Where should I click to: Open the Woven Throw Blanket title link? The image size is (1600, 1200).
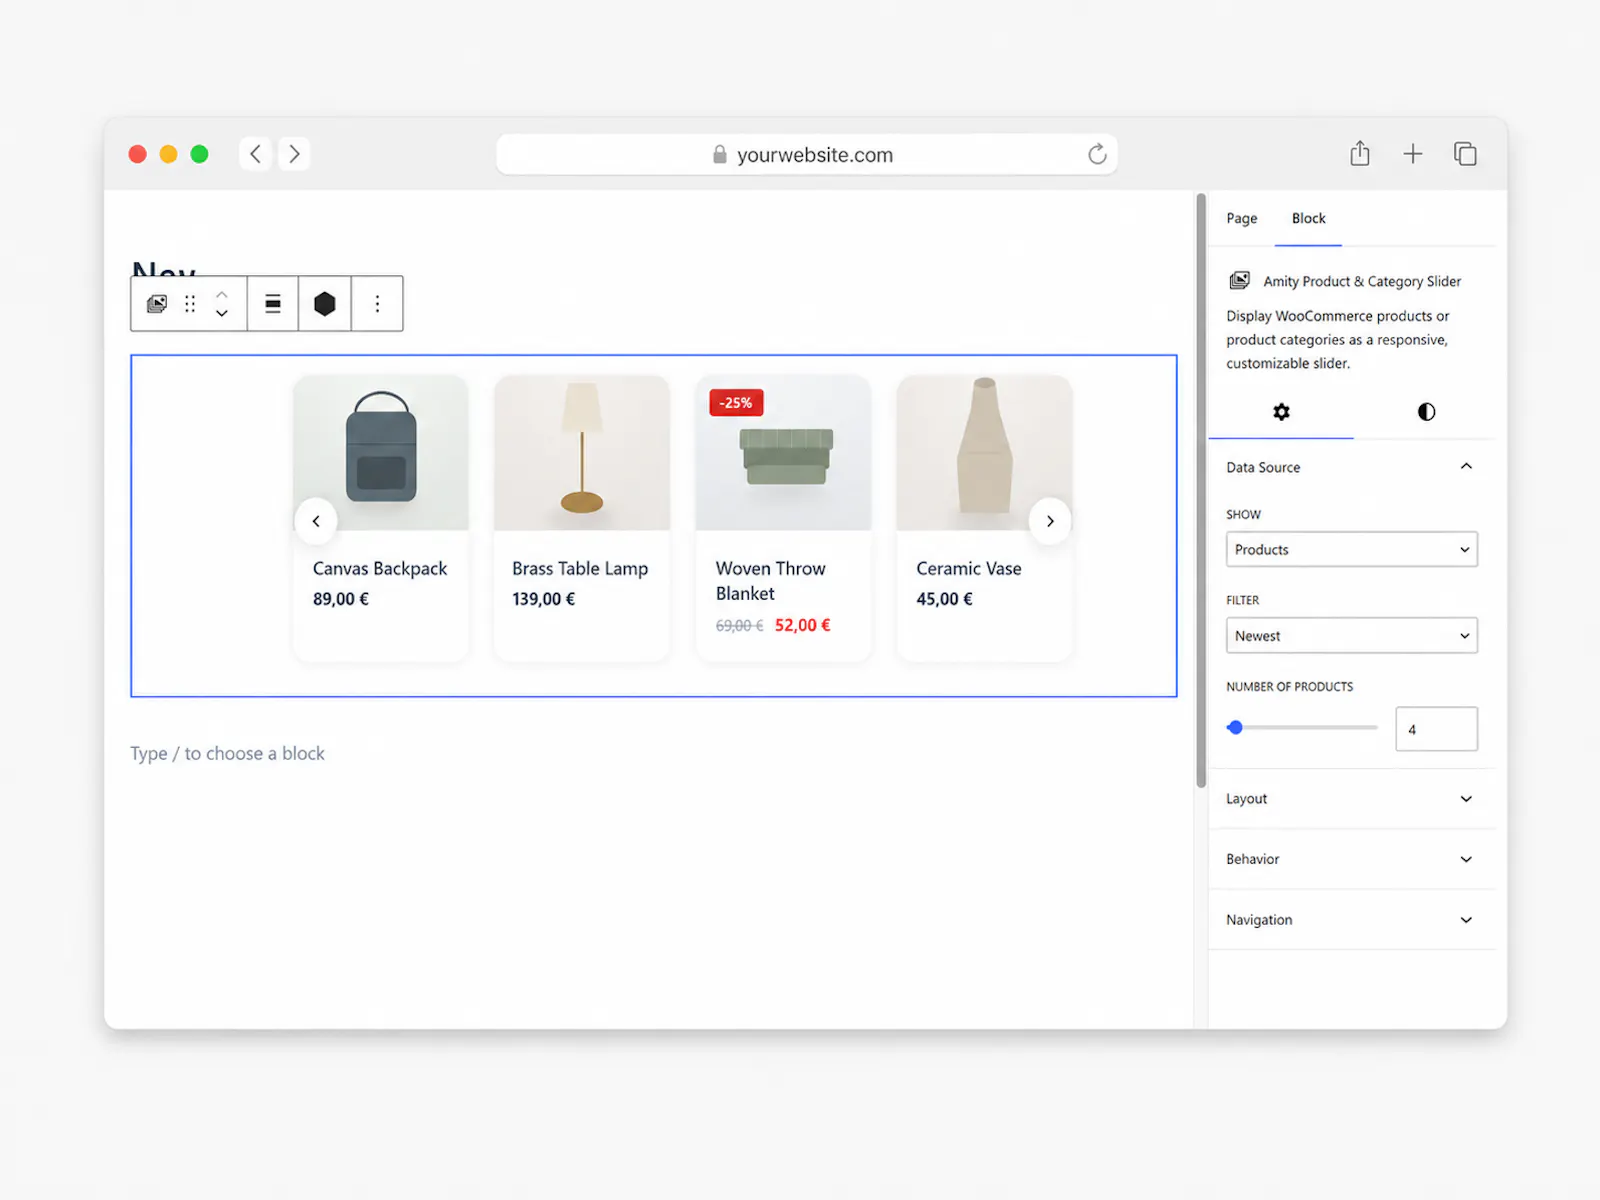pyautogui.click(x=770, y=581)
